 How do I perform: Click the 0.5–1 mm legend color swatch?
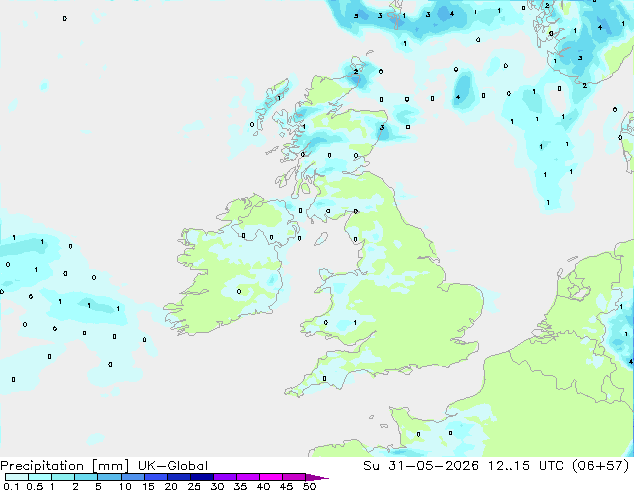point(40,477)
